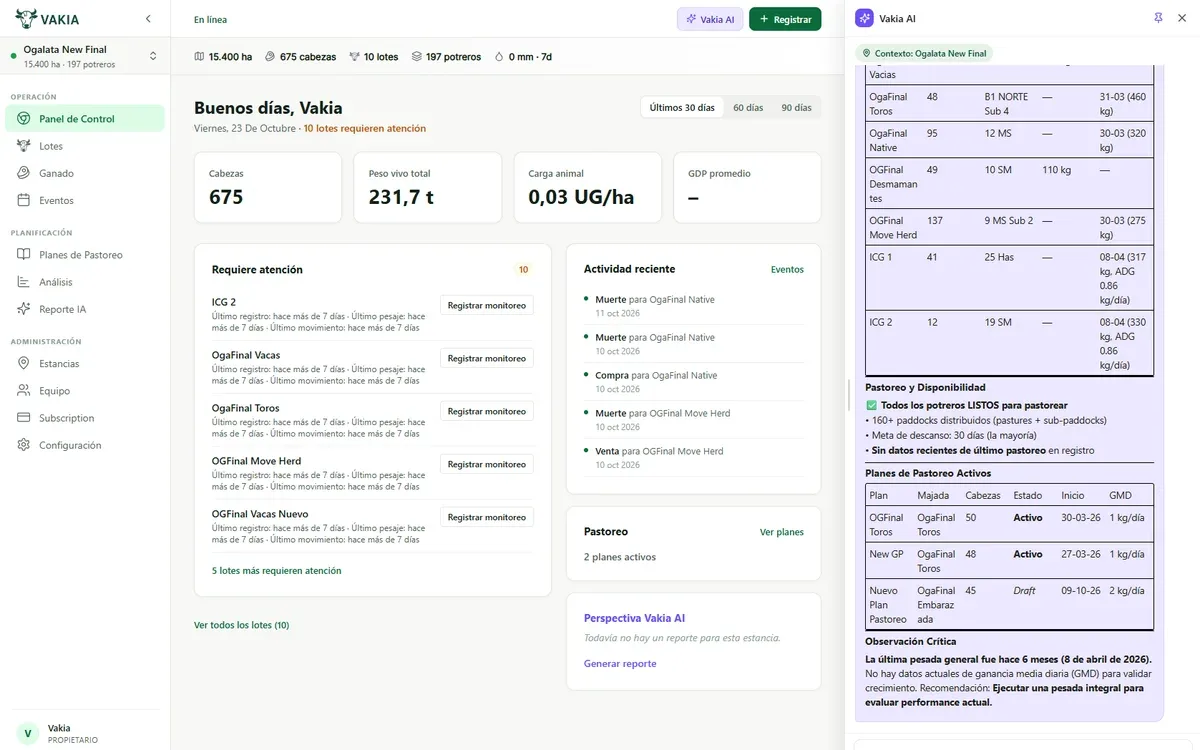Click Generar reporte link
Screen dimensions: 1200x750
click(x=620, y=664)
